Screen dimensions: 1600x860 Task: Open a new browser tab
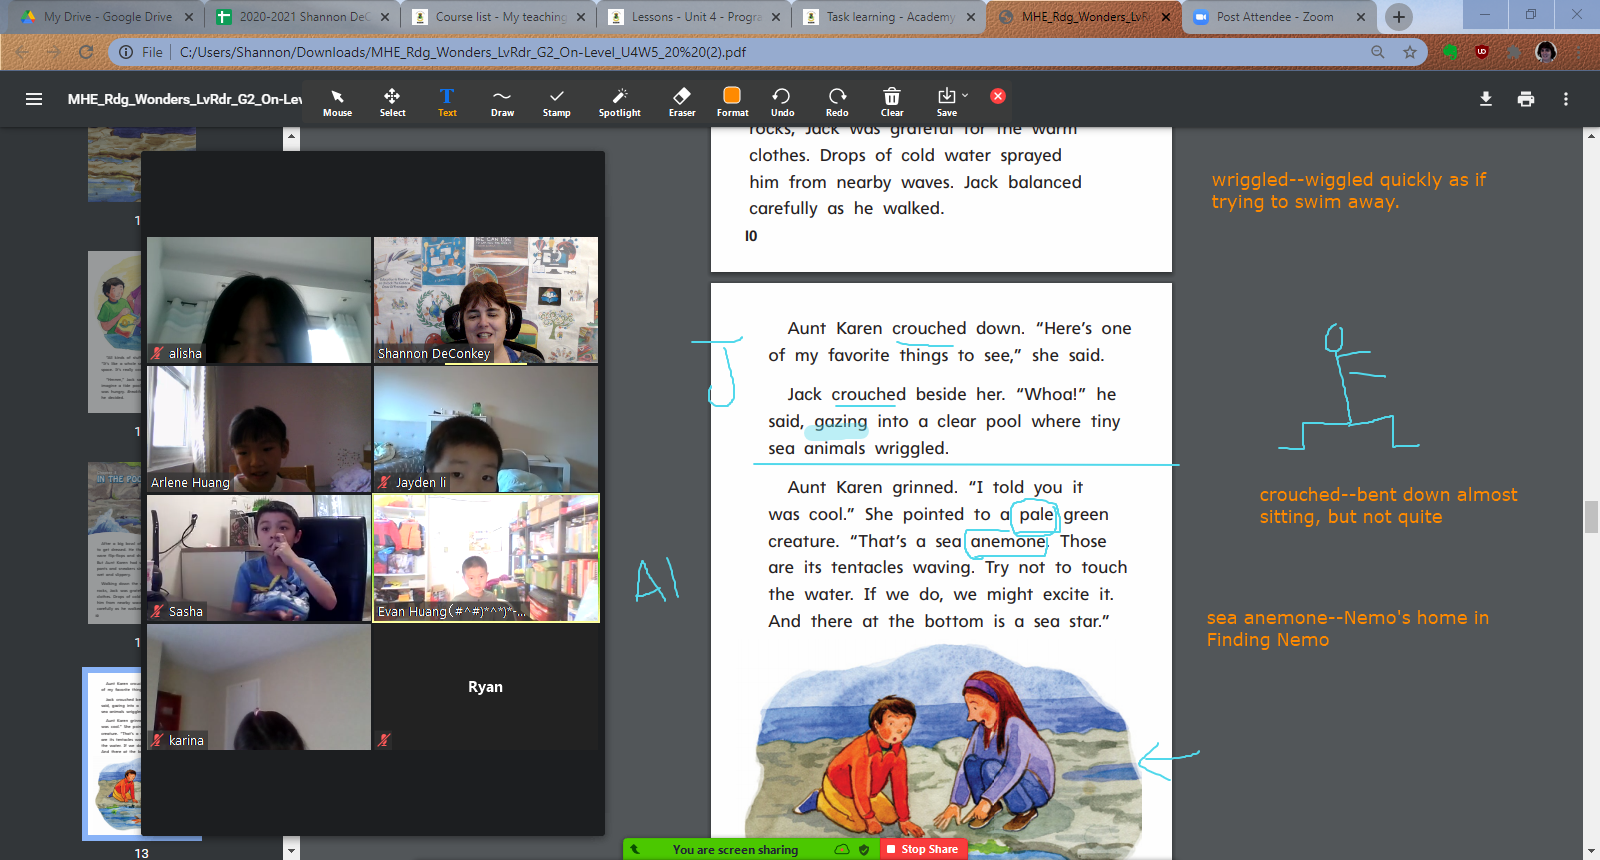pos(1399,17)
